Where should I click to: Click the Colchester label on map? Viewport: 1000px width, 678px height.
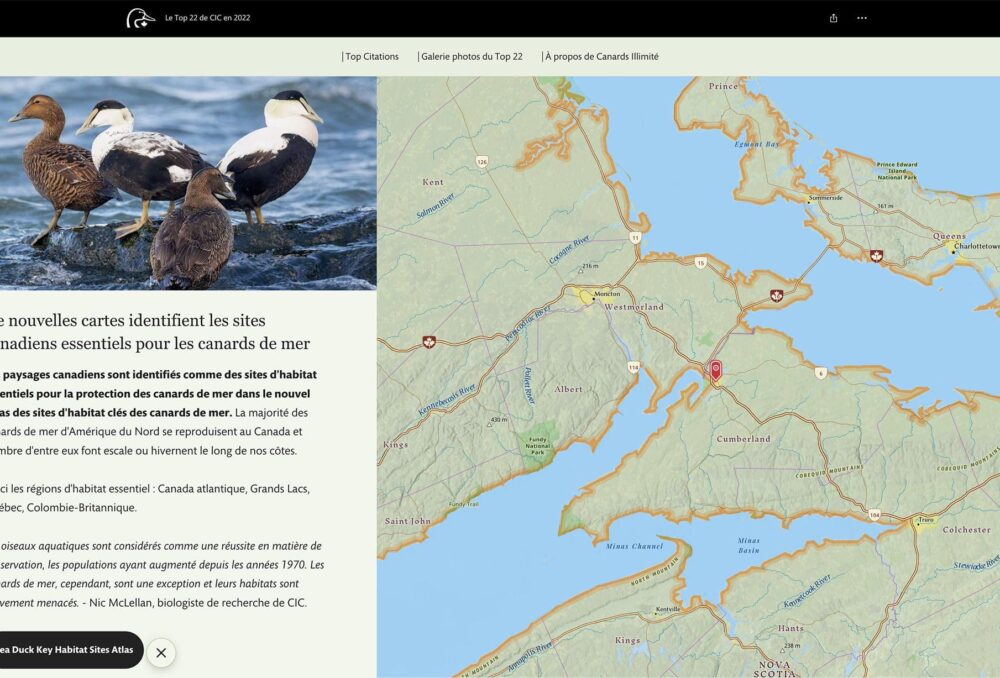tap(966, 530)
